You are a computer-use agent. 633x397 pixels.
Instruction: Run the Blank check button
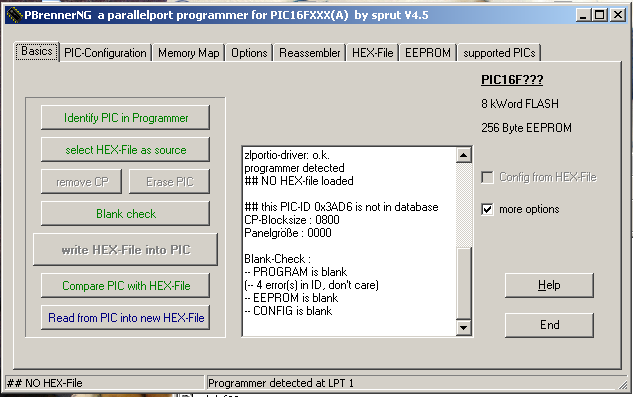pos(126,214)
